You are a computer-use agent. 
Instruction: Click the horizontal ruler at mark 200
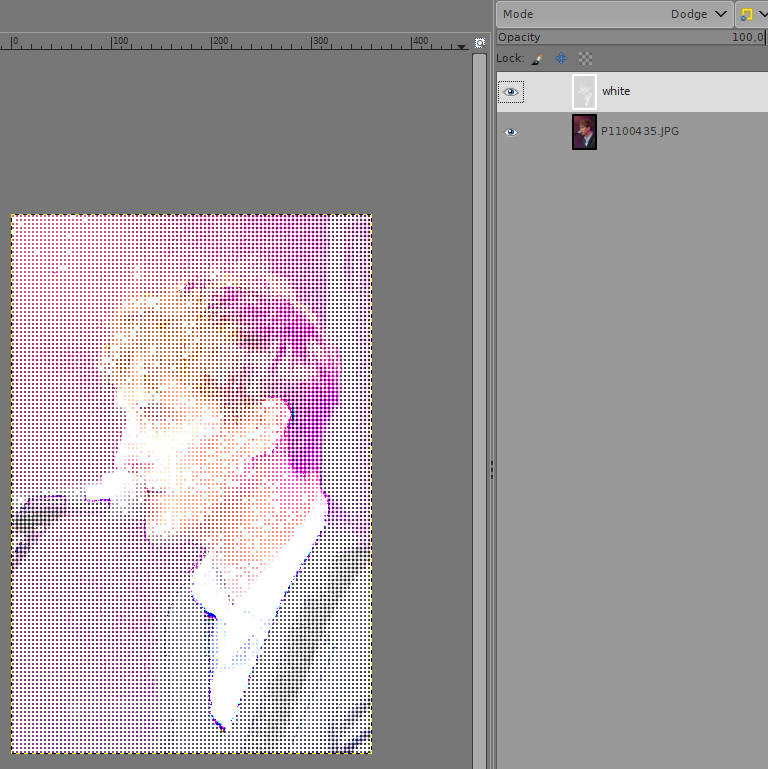coord(212,41)
